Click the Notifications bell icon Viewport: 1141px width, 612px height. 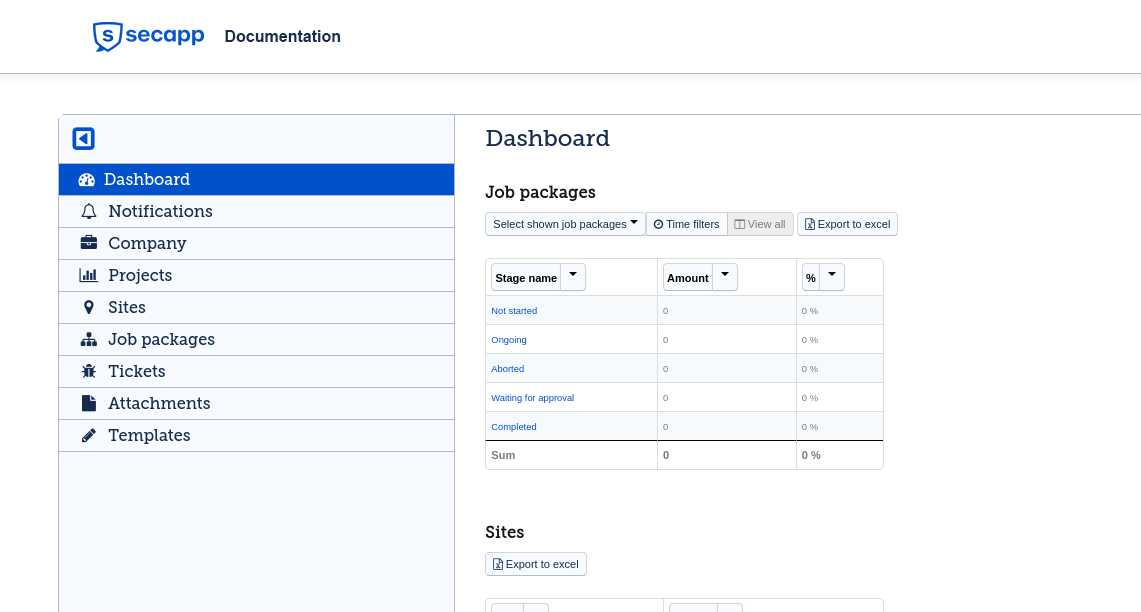coord(89,211)
